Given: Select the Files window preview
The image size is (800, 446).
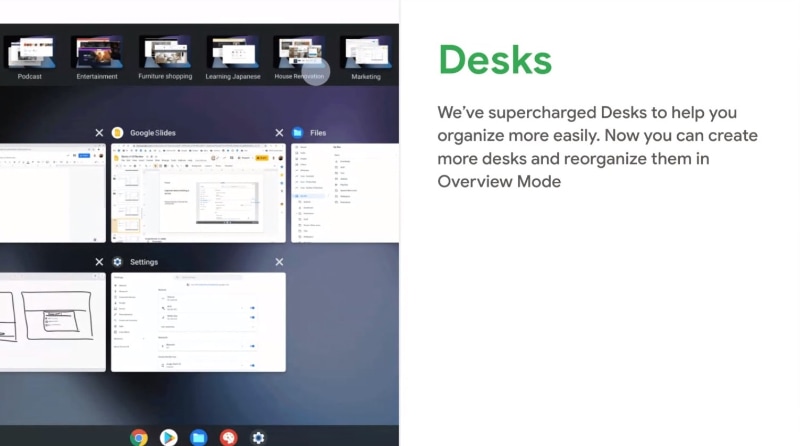Looking at the screenshot, I should (345, 193).
